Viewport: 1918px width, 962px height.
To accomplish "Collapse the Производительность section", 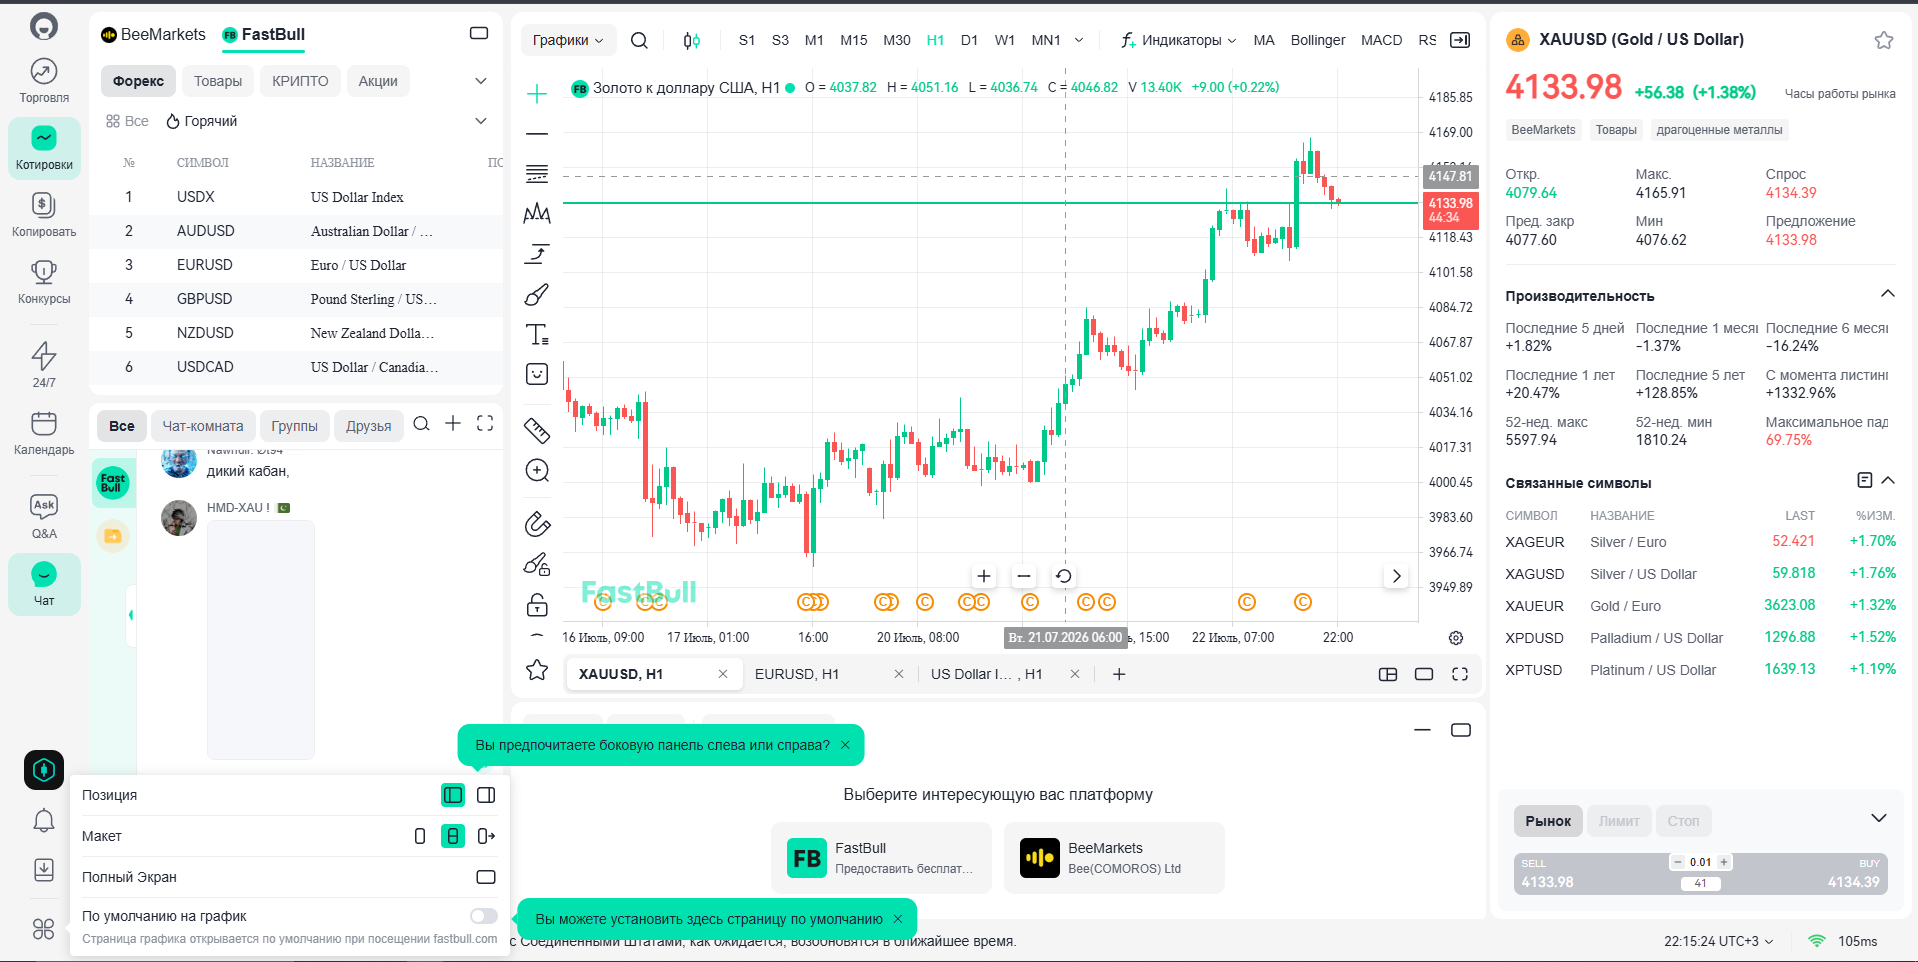I will click(1888, 294).
